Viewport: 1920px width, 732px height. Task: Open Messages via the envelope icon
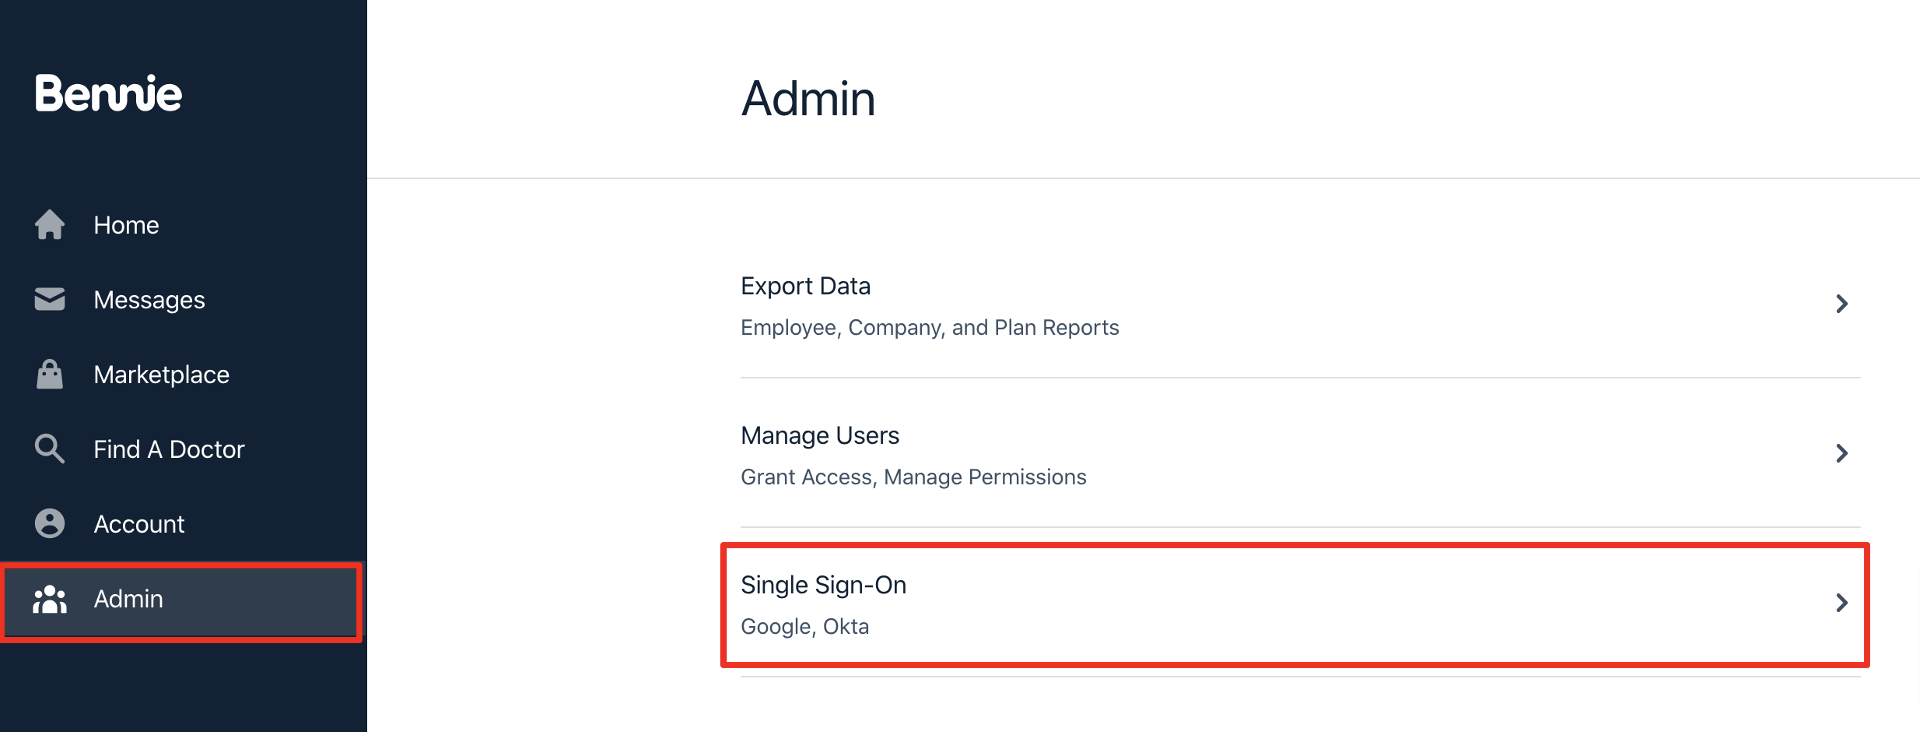pyautogui.click(x=49, y=299)
